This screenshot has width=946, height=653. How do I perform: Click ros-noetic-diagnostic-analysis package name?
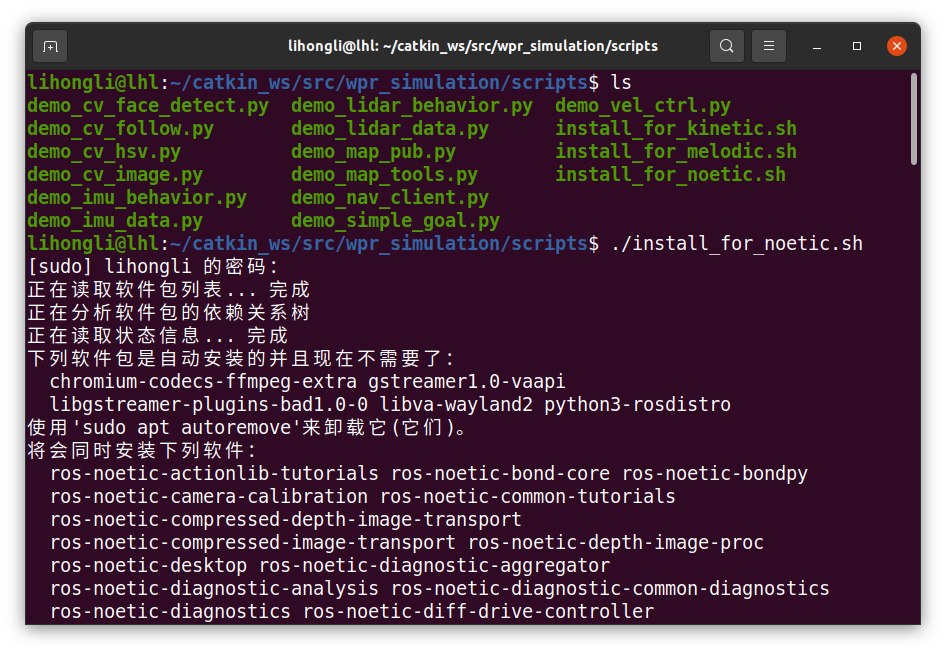[x=214, y=588]
